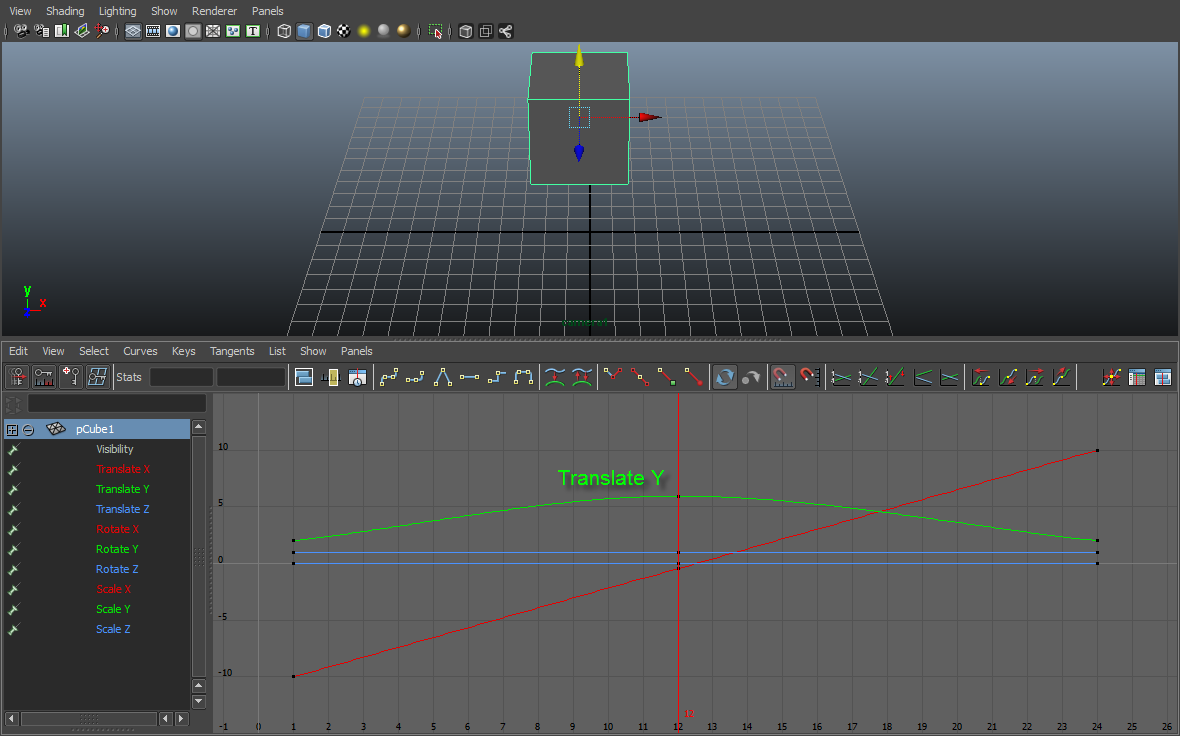Open the Tangents dropdown menu
The image size is (1180, 736).
click(x=232, y=351)
